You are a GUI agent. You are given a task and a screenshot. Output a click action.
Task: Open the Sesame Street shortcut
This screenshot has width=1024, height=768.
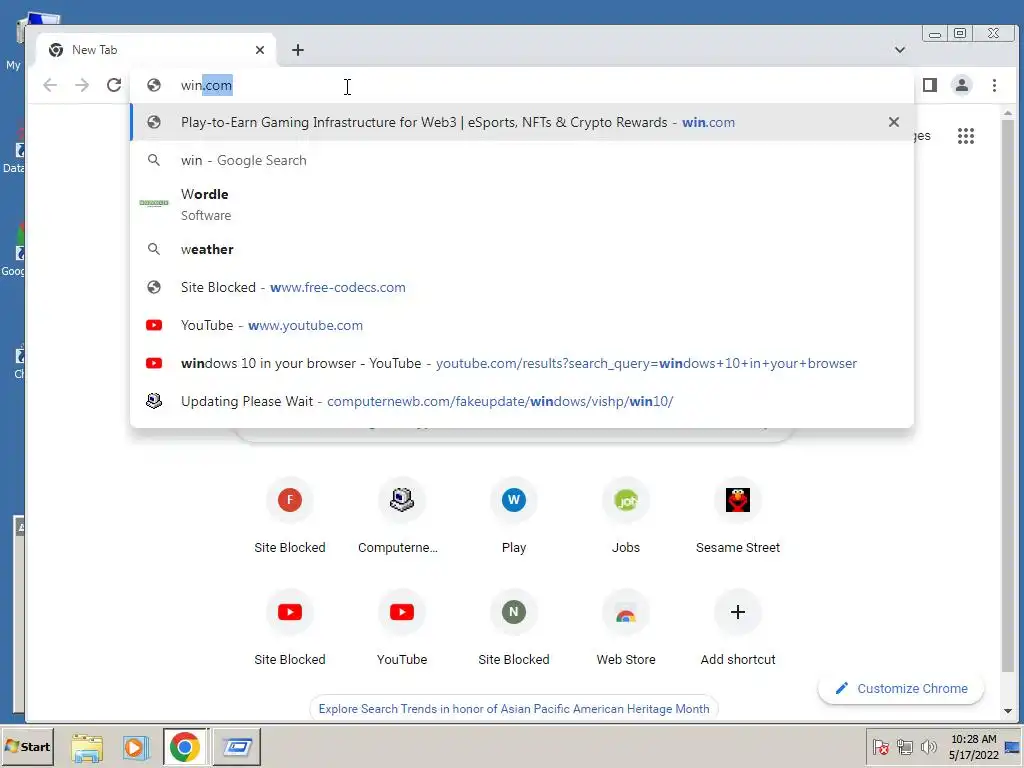click(738, 516)
